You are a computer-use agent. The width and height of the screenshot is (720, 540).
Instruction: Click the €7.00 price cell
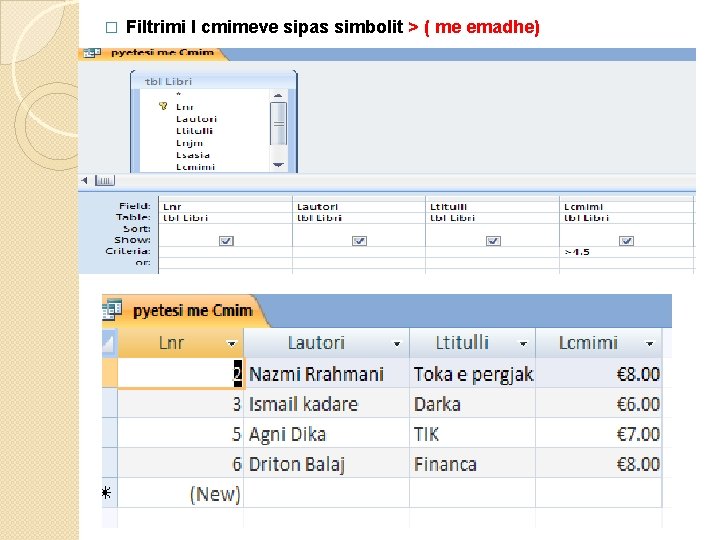598,433
